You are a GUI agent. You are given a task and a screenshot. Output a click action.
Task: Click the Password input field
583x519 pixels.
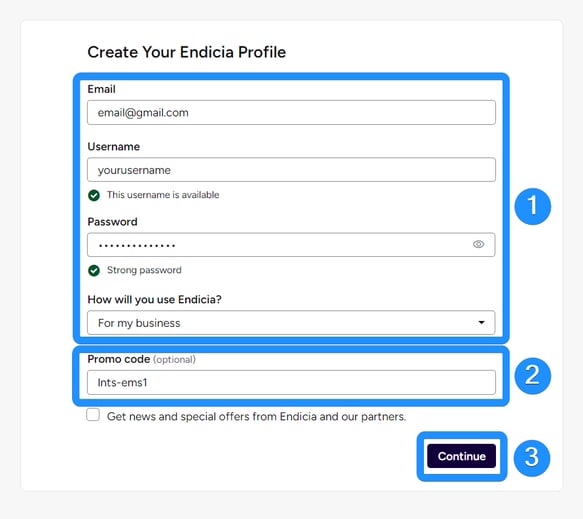291,245
